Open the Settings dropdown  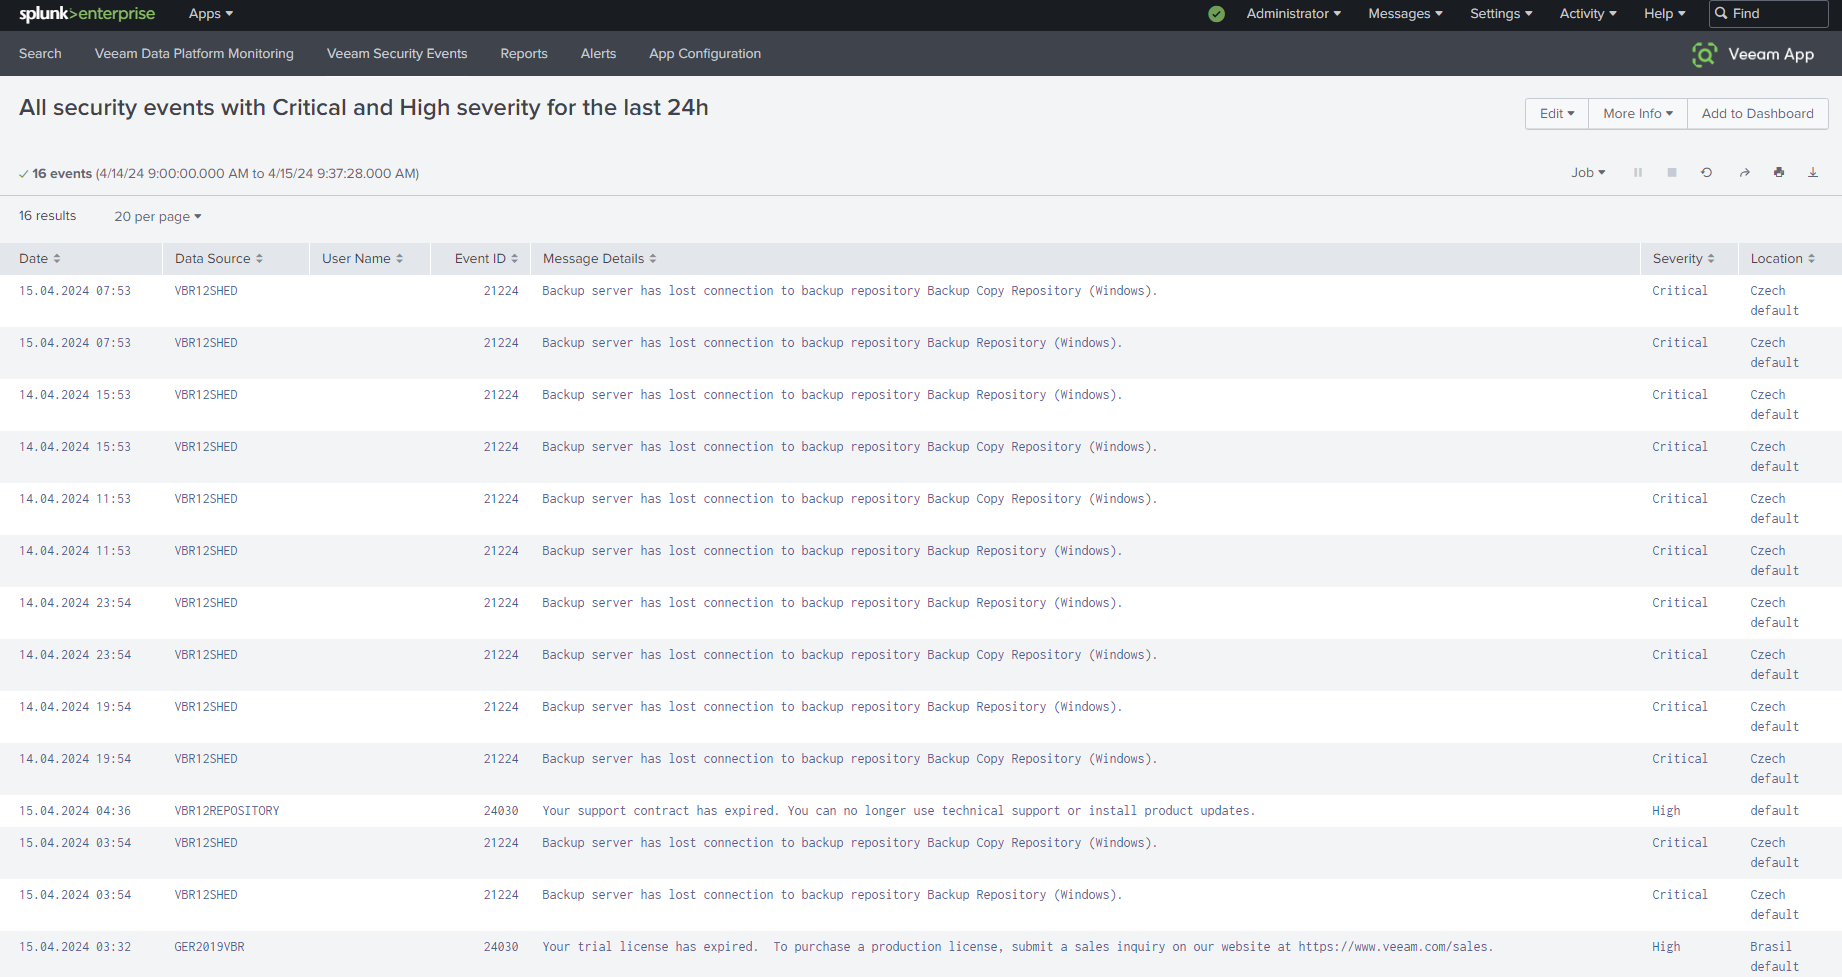1501,14
